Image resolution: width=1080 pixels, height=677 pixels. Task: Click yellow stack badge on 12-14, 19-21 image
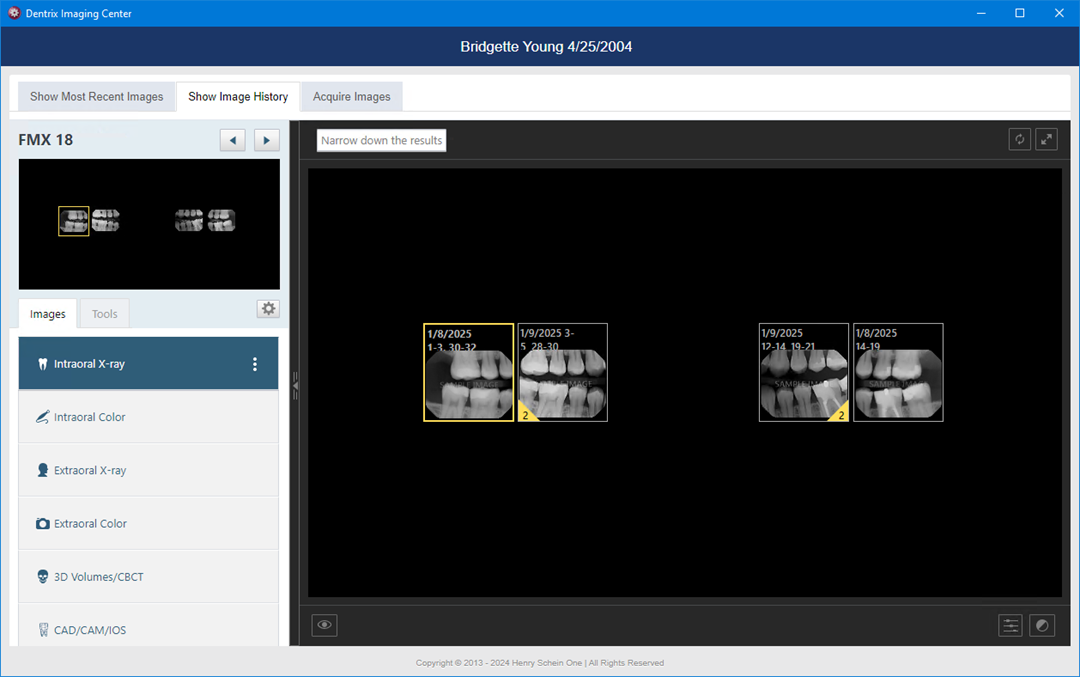click(840, 413)
